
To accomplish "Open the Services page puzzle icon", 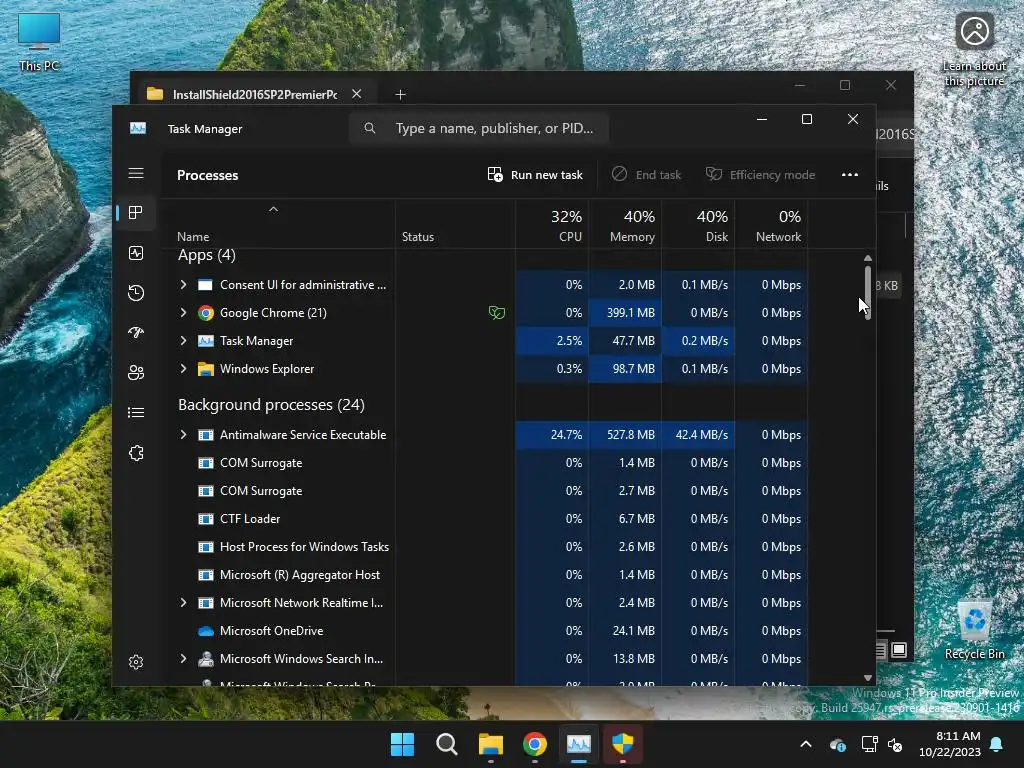I will point(136,453).
